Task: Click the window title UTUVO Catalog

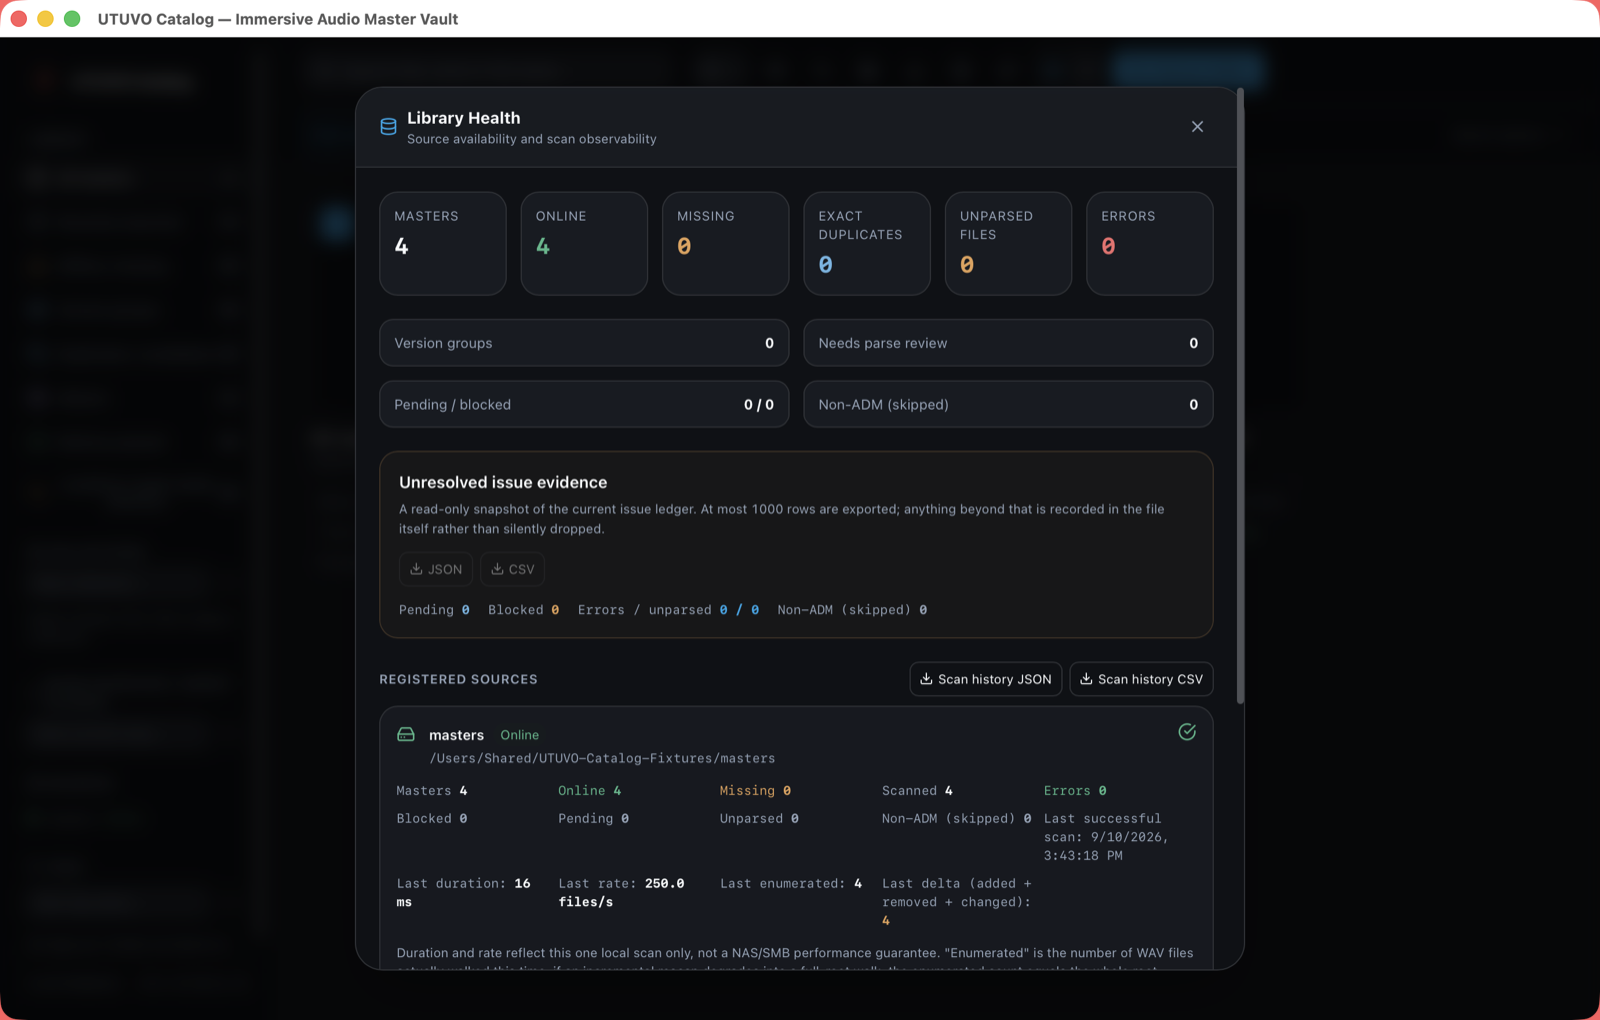Action: (x=278, y=19)
